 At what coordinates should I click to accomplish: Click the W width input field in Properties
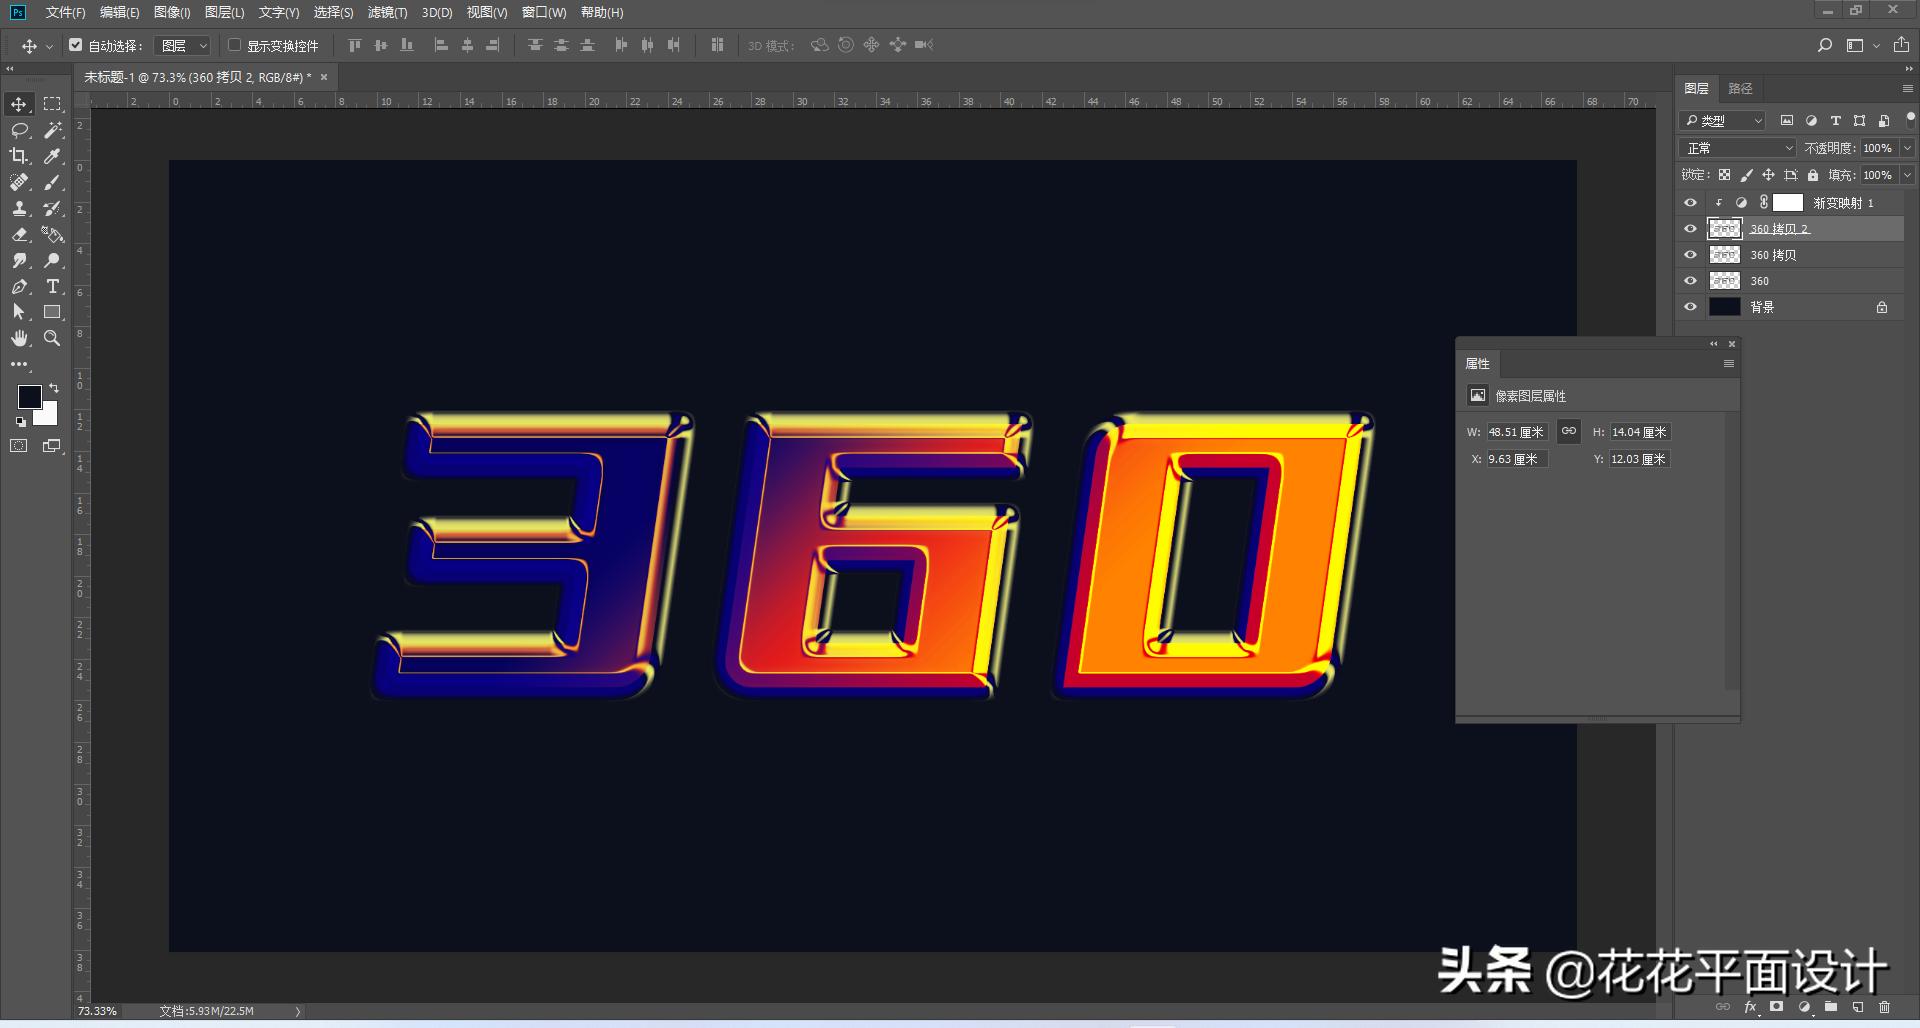[1516, 431]
